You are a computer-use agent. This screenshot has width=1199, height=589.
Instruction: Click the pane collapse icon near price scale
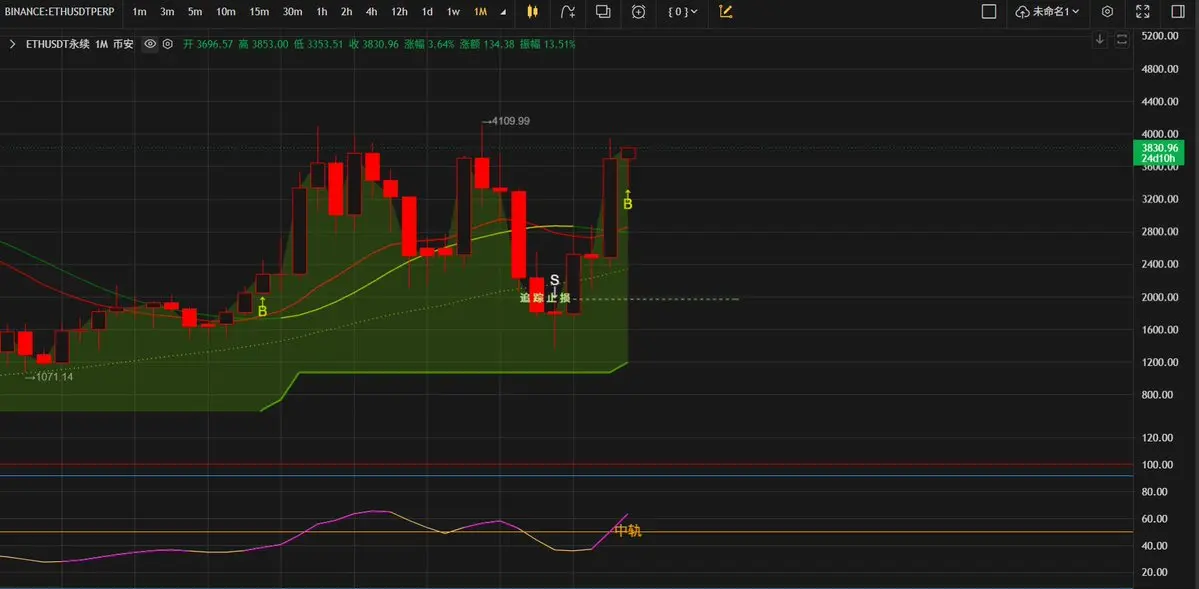pos(1122,39)
